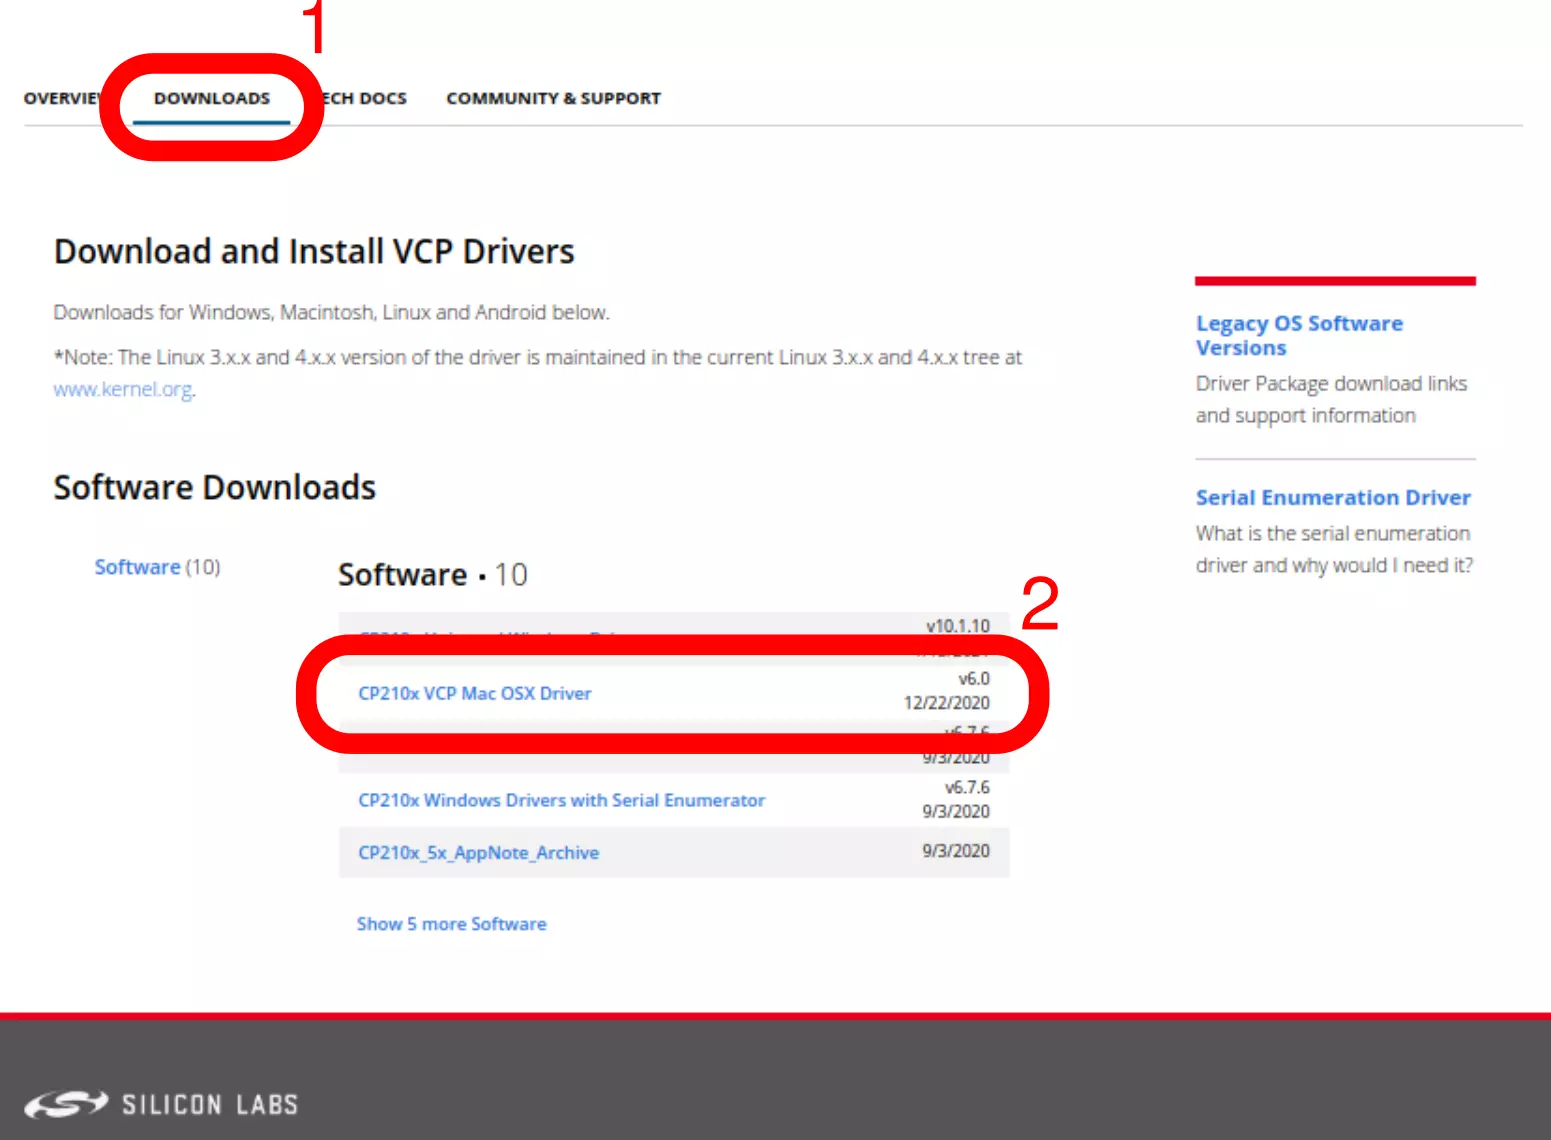This screenshot has width=1551, height=1140.
Task: Click the Silicon Labs footer logo
Action: click(x=161, y=1104)
